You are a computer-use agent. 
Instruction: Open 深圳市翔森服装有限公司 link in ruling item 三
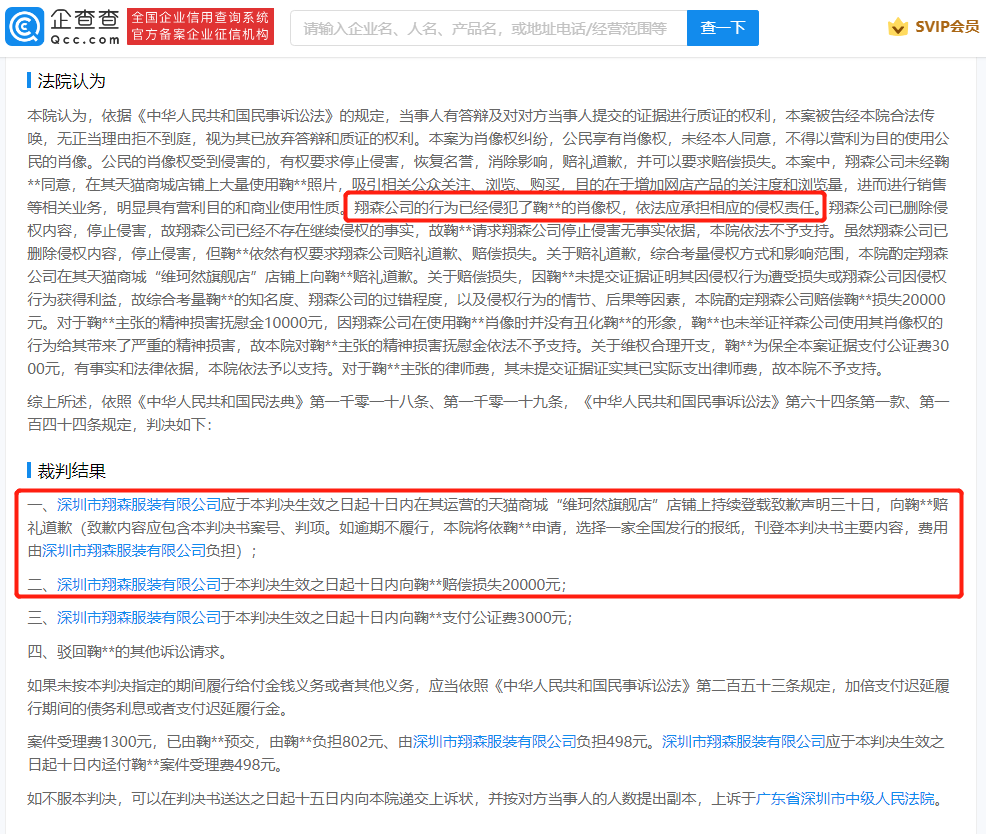click(x=138, y=618)
